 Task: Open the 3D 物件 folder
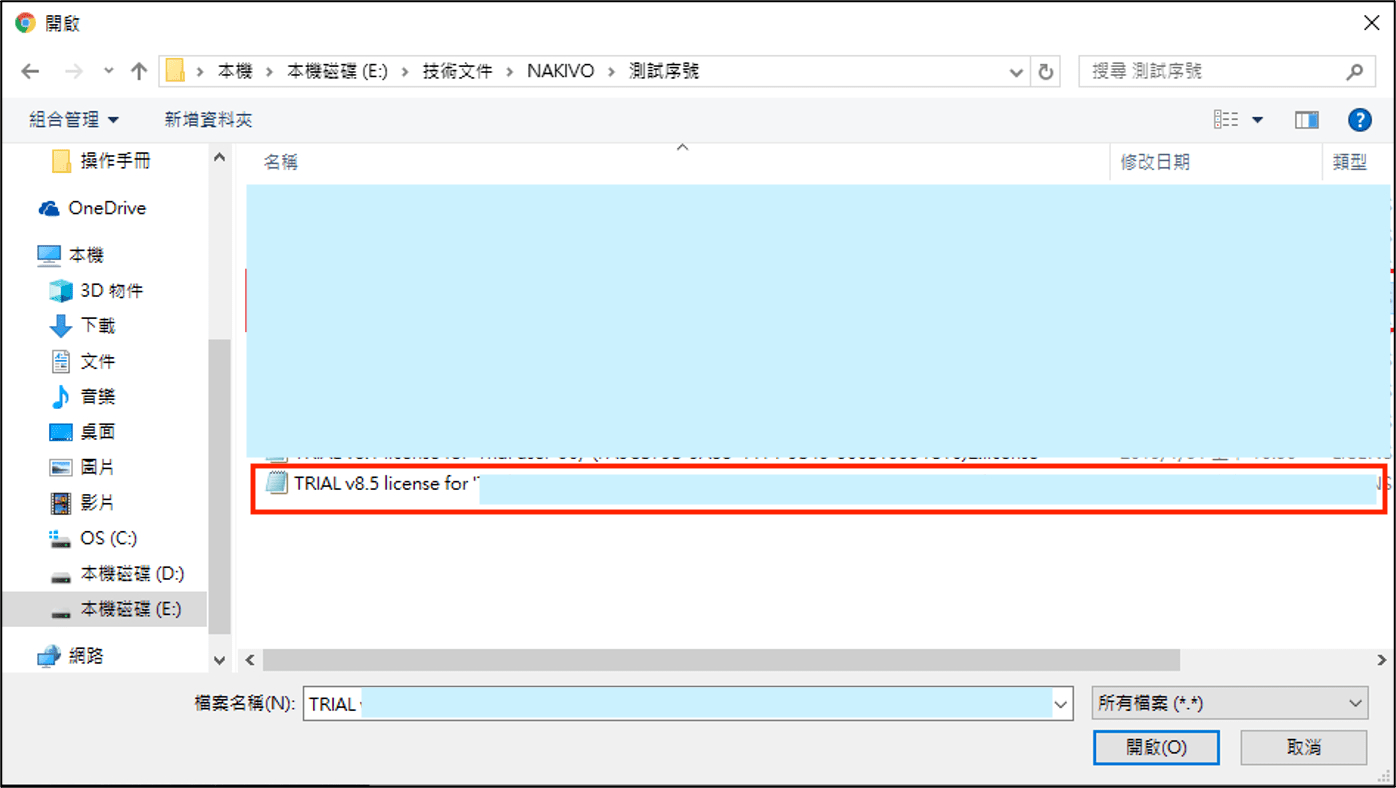tap(111, 290)
